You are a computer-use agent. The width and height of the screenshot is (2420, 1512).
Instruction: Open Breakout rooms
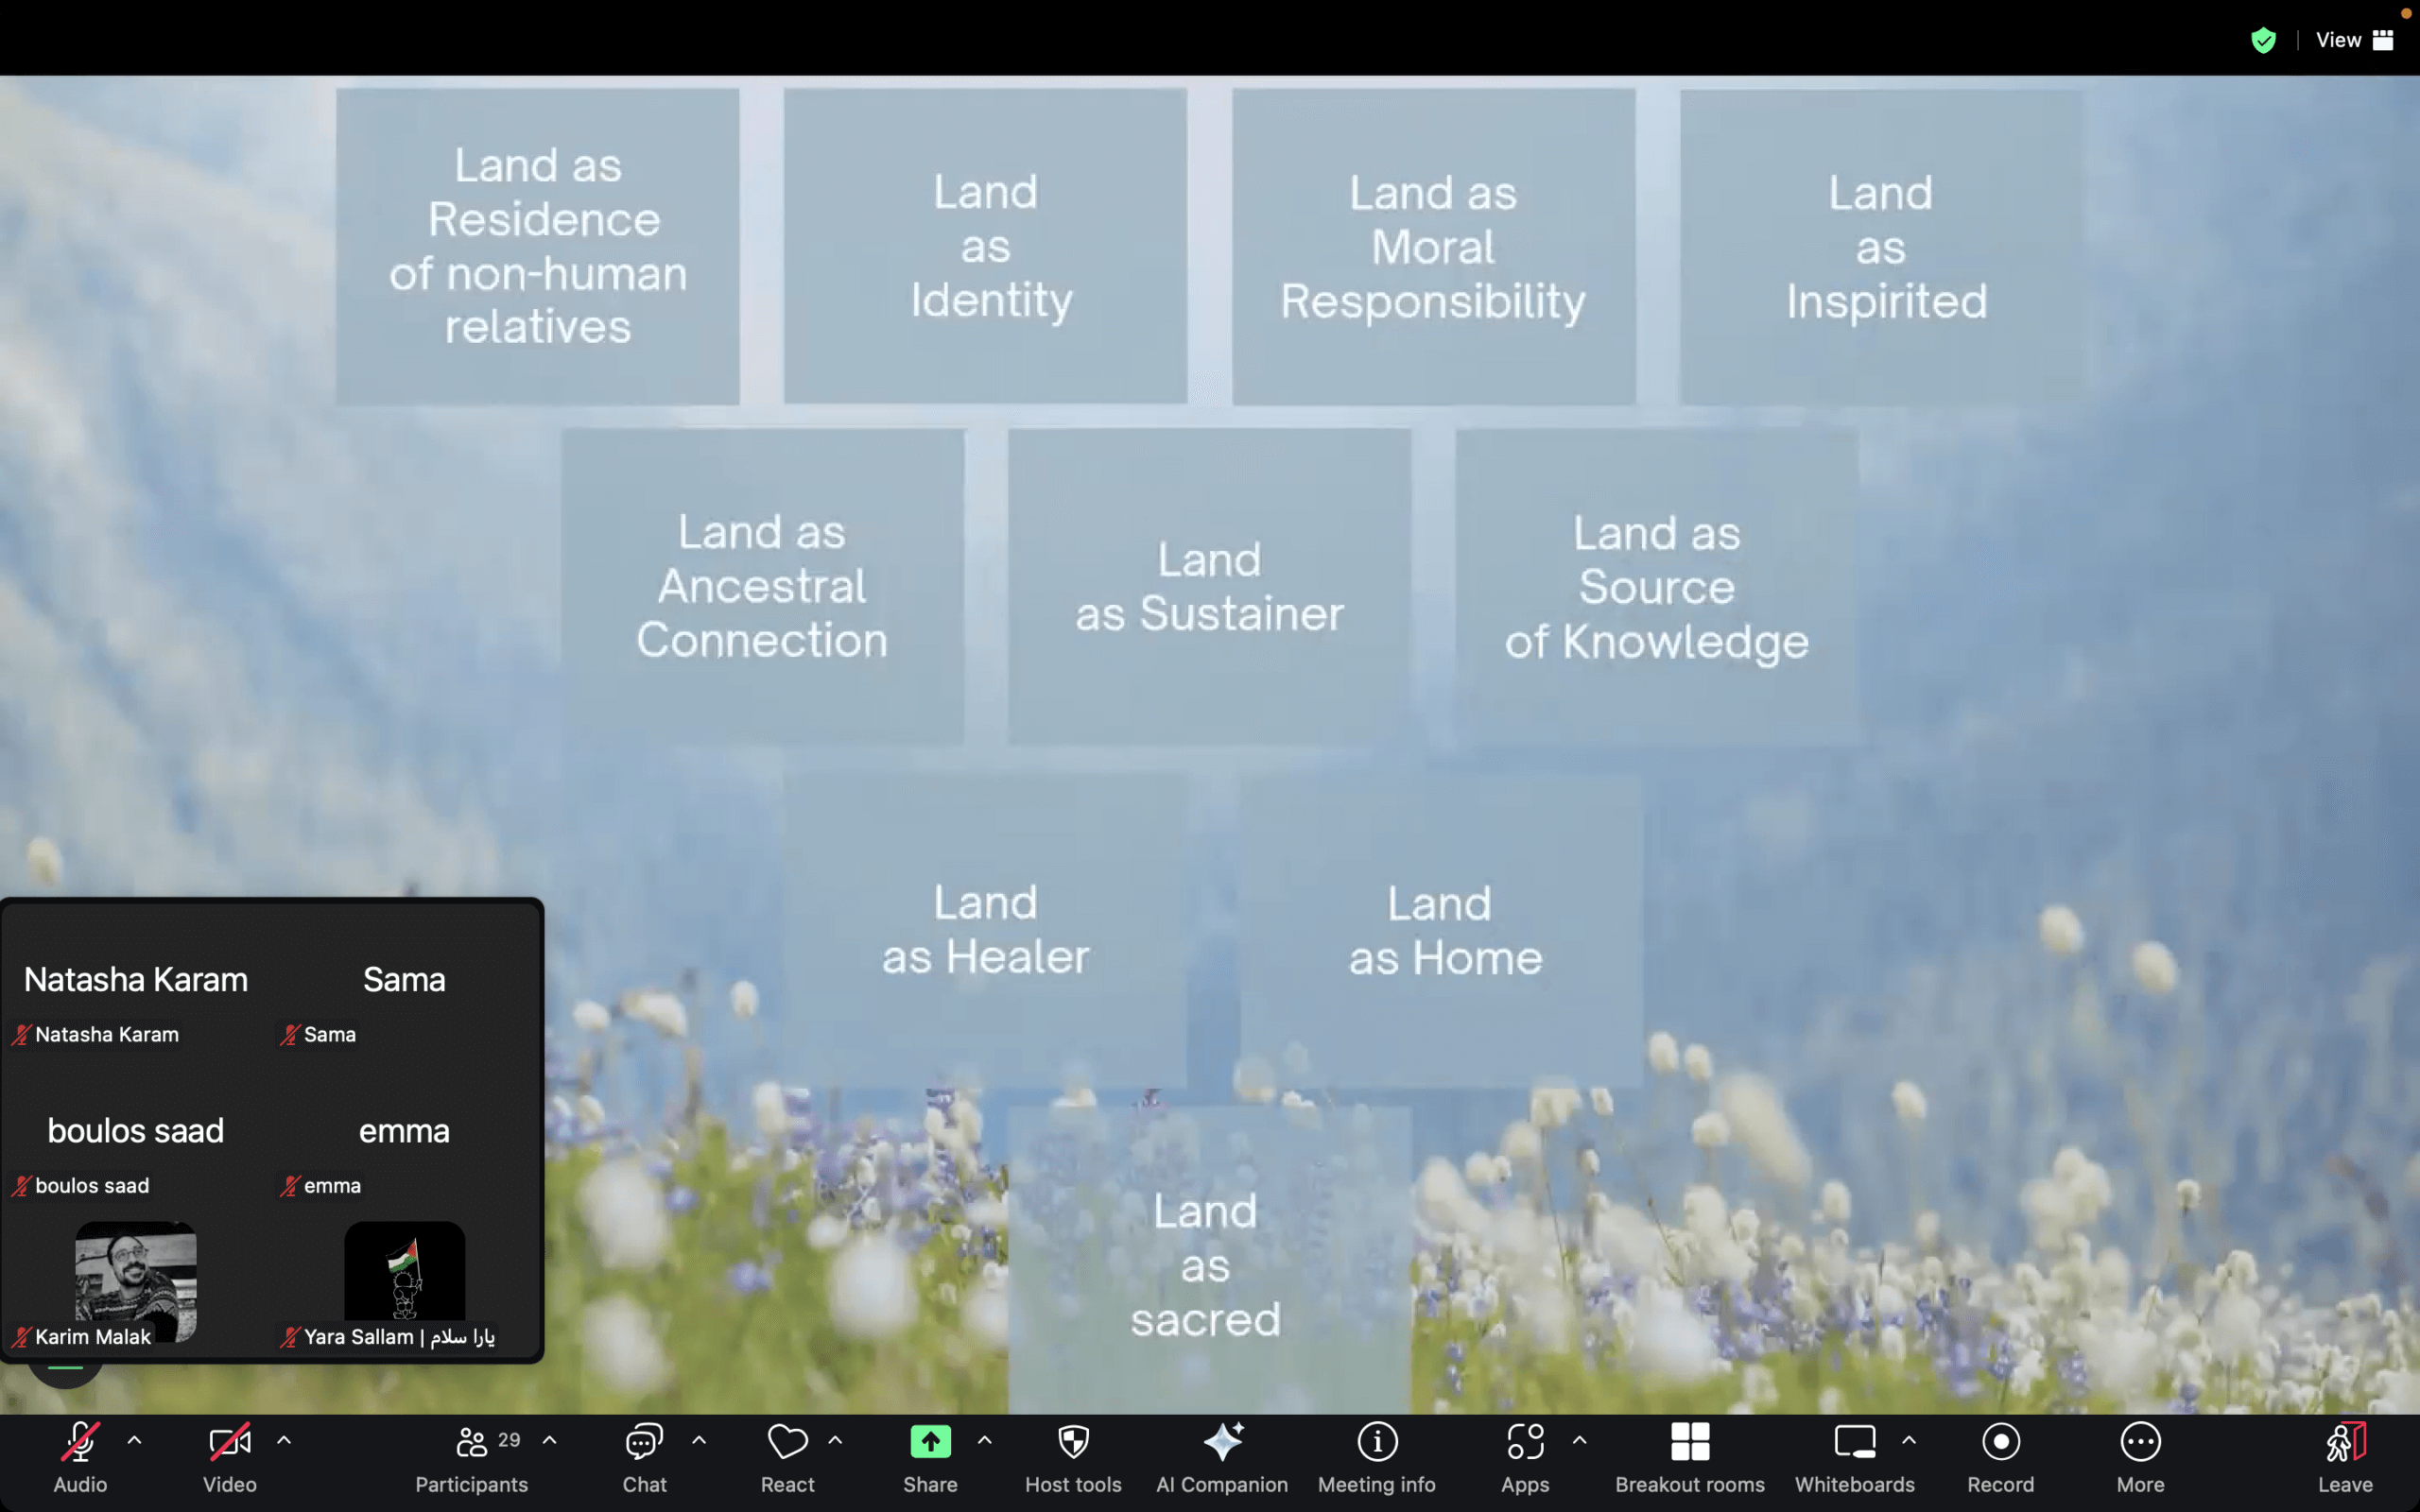tap(1689, 1443)
